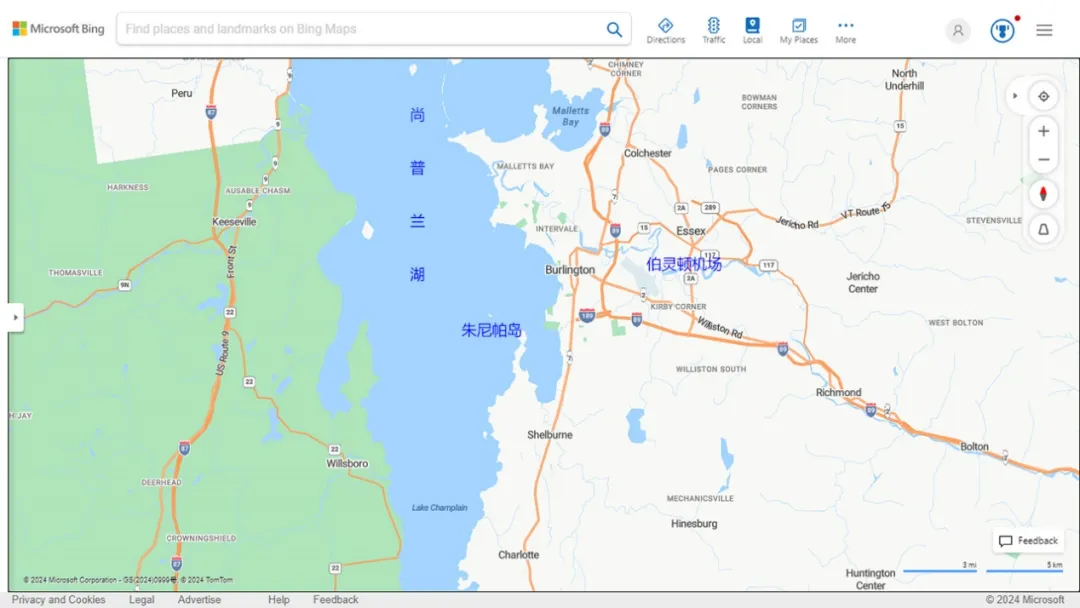Expand the map controls arrow beside locate
This screenshot has height=608, width=1080.
[1015, 96]
